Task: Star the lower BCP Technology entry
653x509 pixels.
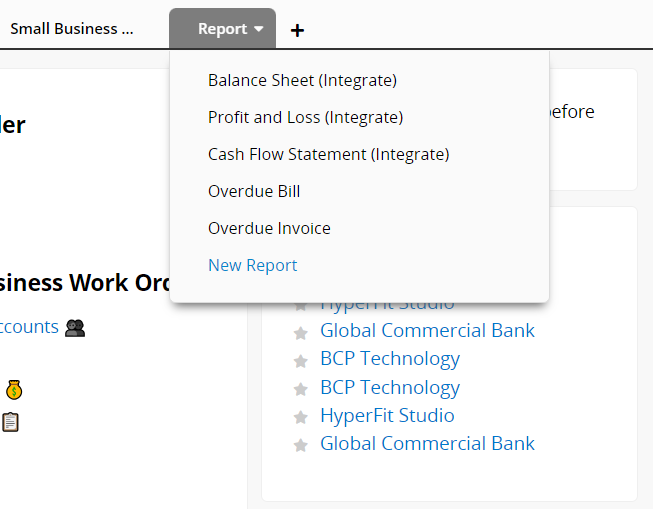Action: tap(300, 389)
